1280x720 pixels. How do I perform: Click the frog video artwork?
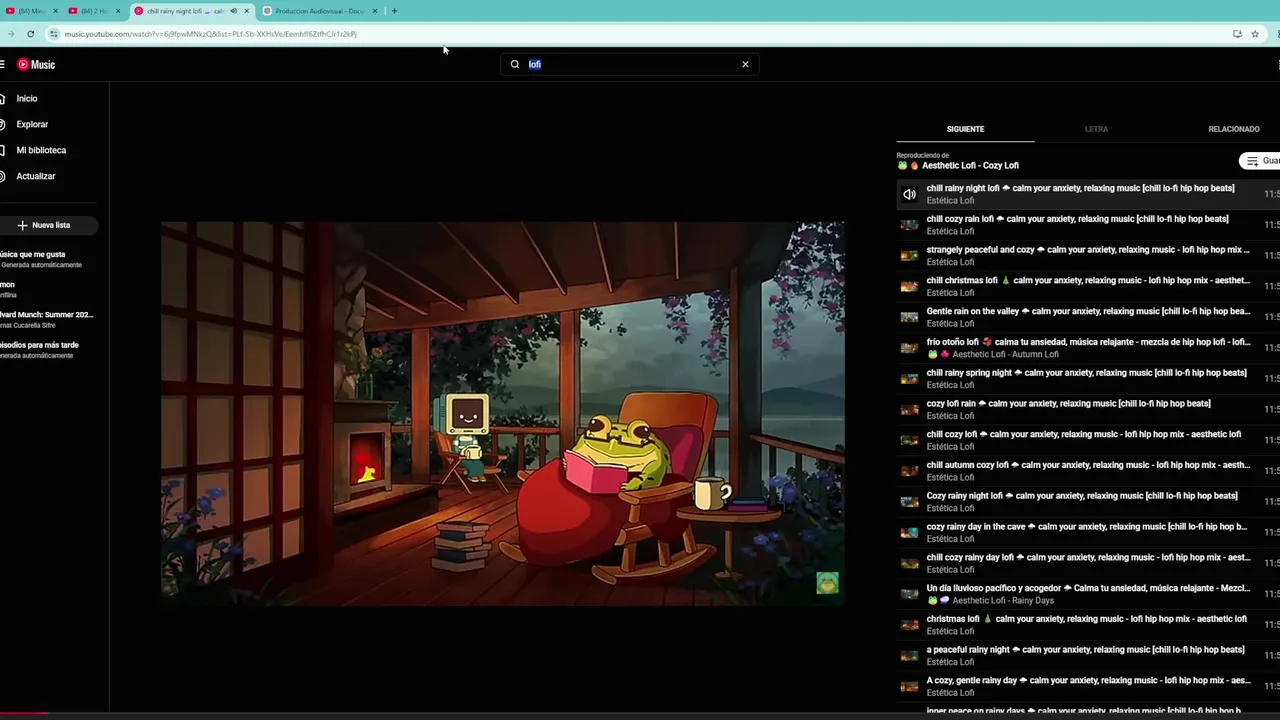coord(502,413)
